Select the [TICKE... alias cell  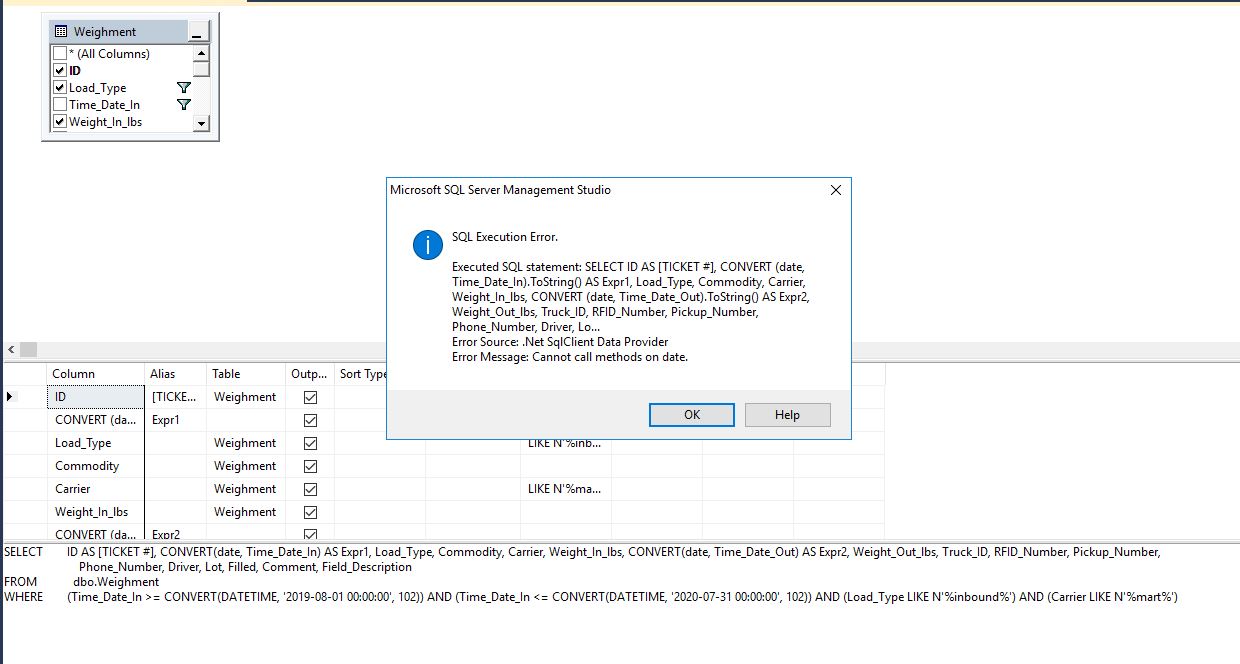[x=176, y=397]
